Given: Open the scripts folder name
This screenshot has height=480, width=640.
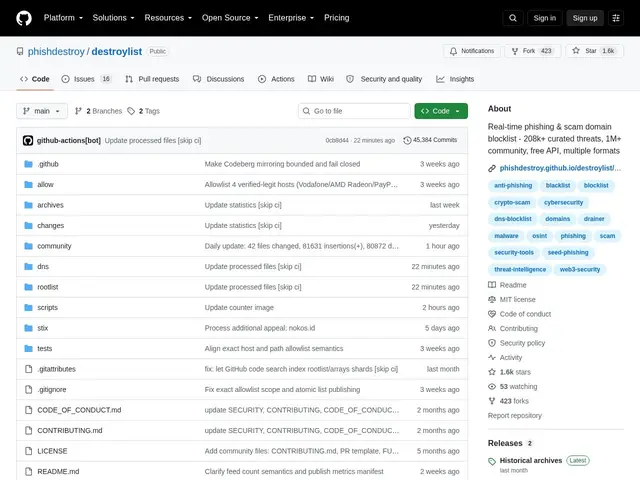Looking at the screenshot, I should [x=47, y=307].
